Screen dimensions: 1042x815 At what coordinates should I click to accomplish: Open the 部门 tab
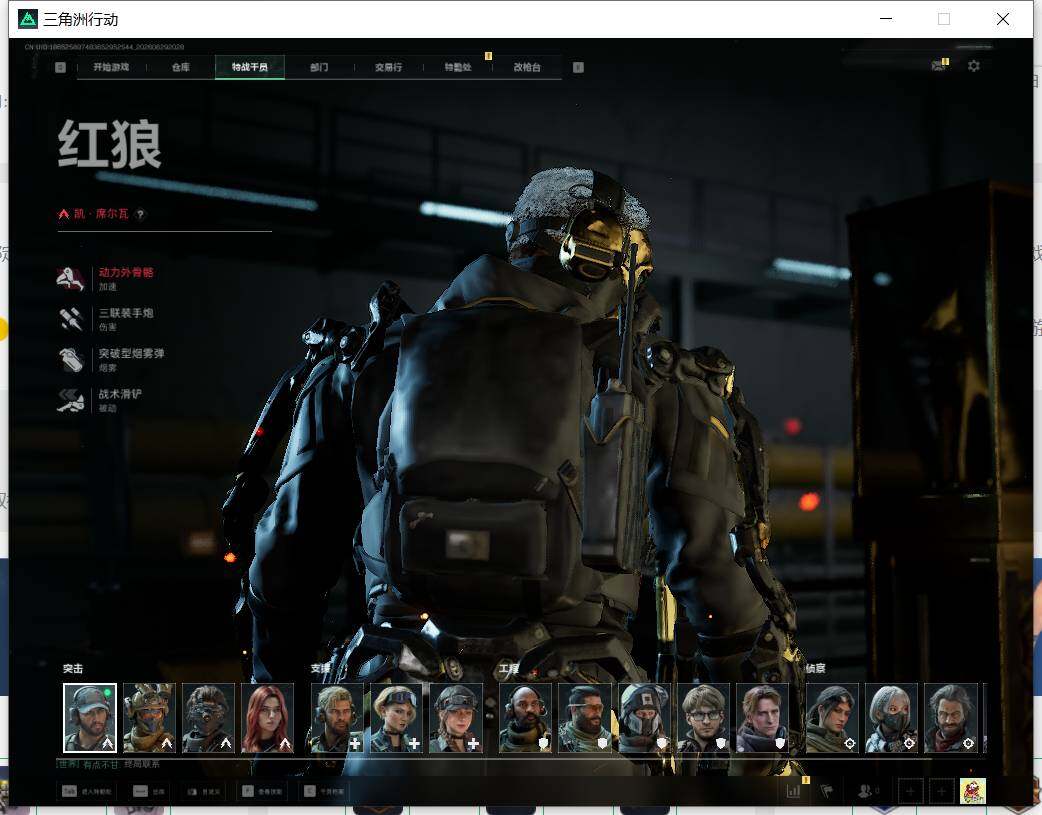(319, 67)
